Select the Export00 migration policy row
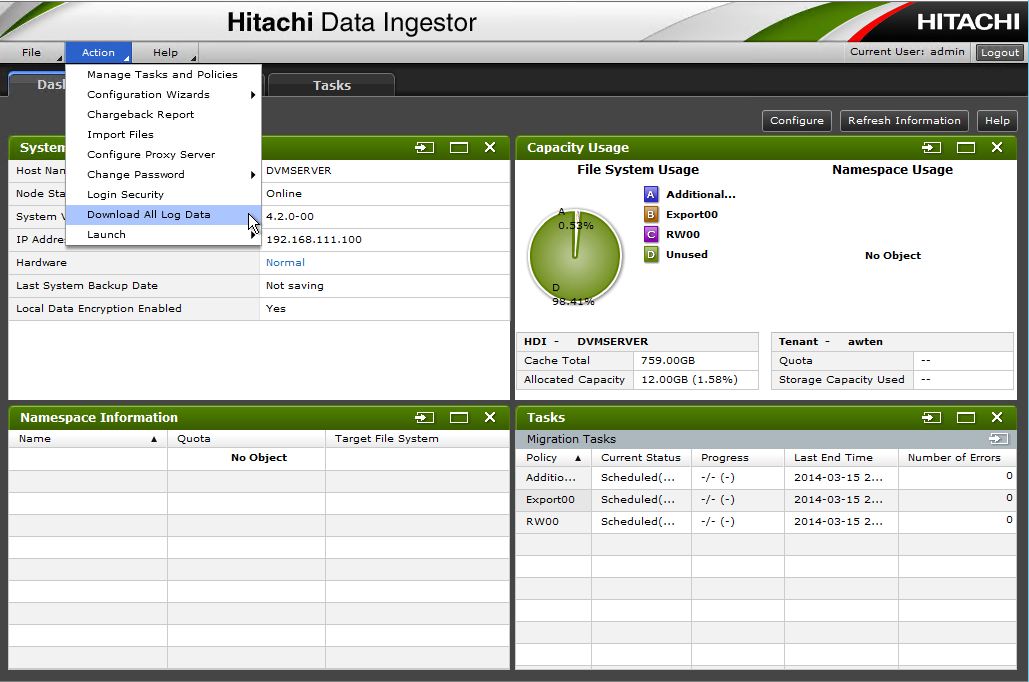Image resolution: width=1029 pixels, height=682 pixels. (766, 500)
